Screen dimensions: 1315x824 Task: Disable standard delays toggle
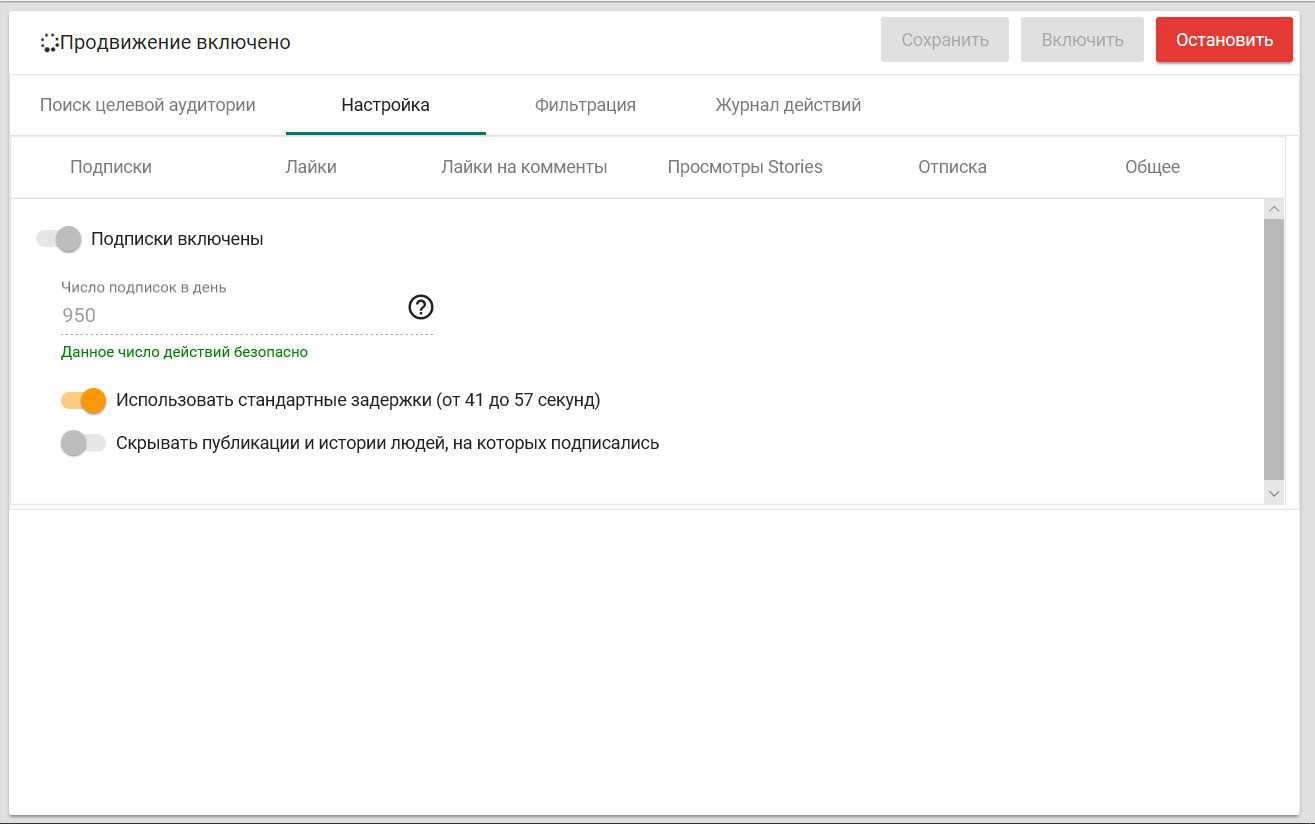[84, 400]
